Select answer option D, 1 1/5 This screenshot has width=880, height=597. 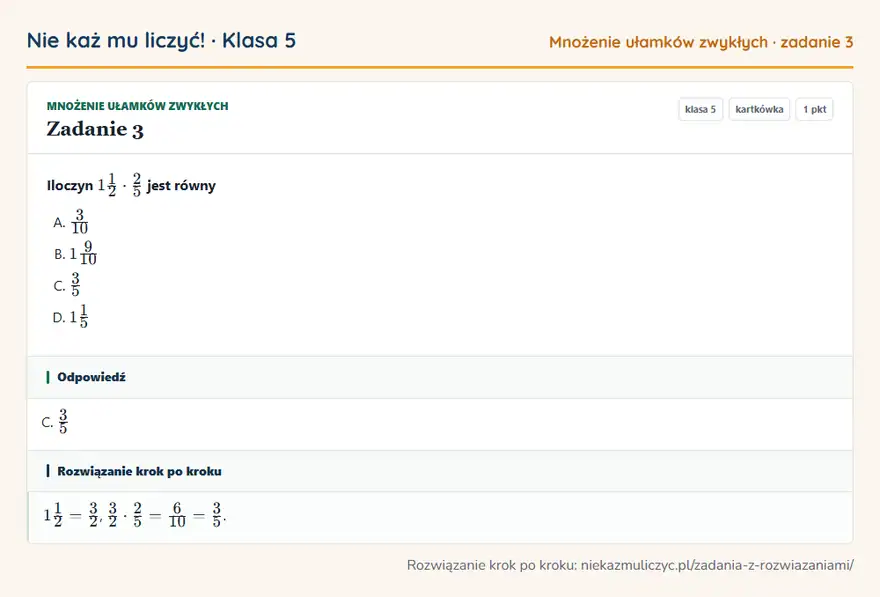[71, 317]
